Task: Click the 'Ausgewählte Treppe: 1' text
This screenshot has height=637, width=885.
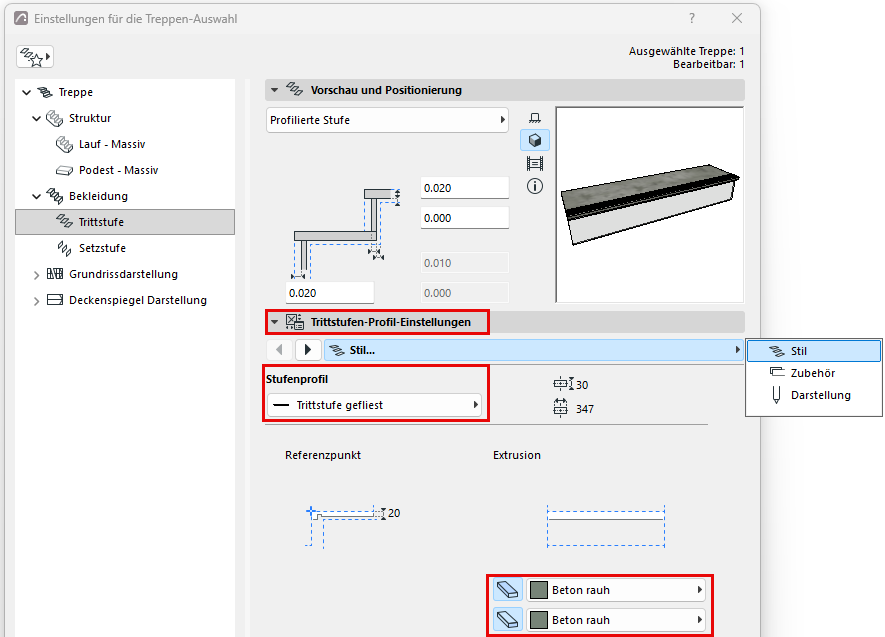Action: [x=686, y=51]
